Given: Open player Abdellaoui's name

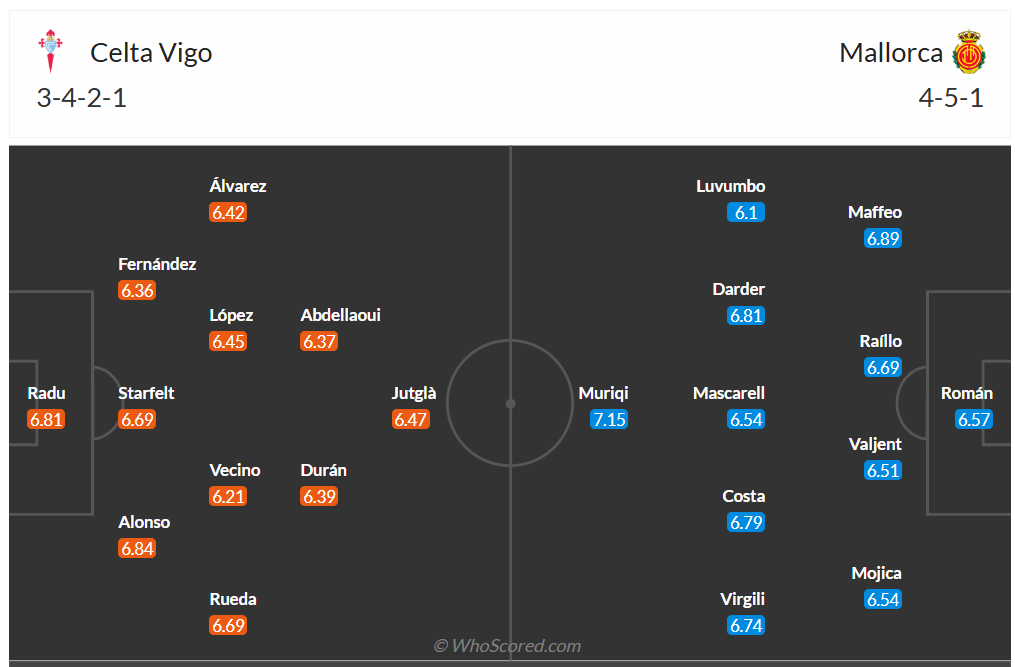Looking at the screenshot, I should 340,315.
